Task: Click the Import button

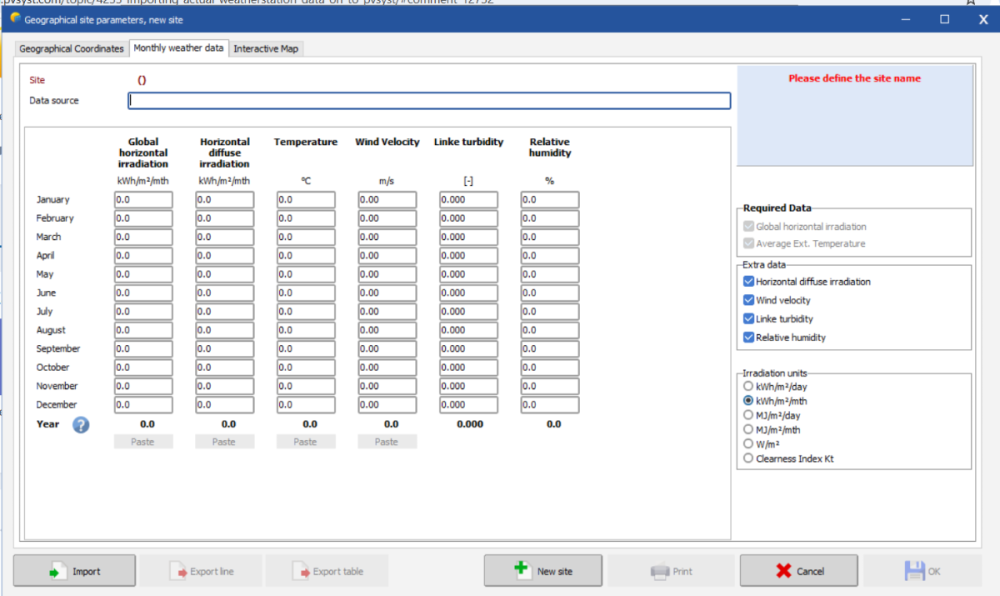Action: tap(74, 571)
